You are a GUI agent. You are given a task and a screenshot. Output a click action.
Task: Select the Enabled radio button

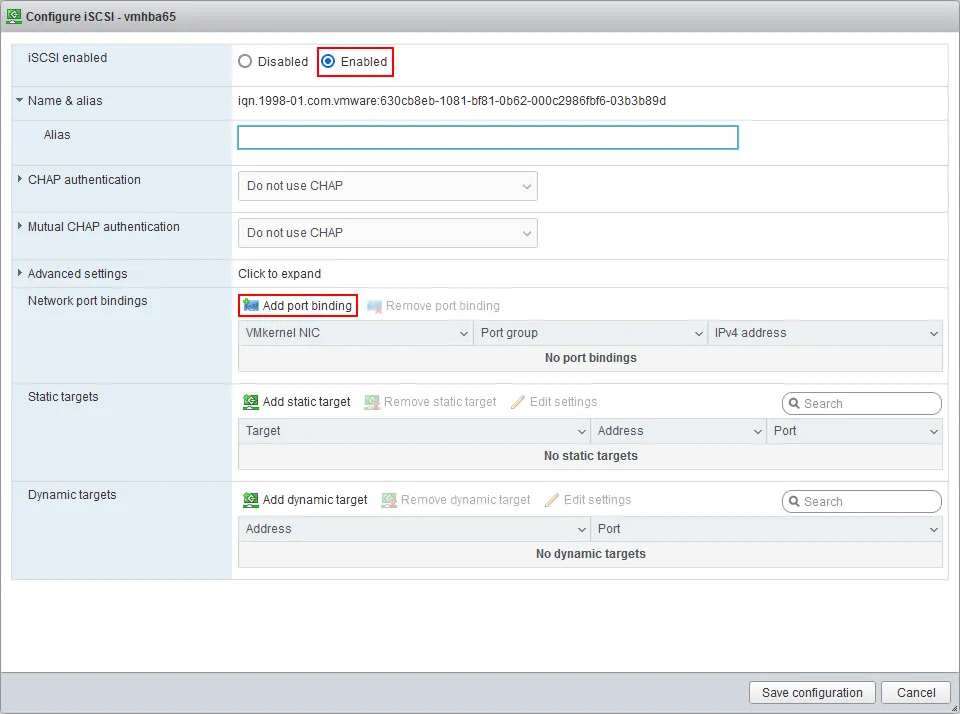pyautogui.click(x=329, y=61)
